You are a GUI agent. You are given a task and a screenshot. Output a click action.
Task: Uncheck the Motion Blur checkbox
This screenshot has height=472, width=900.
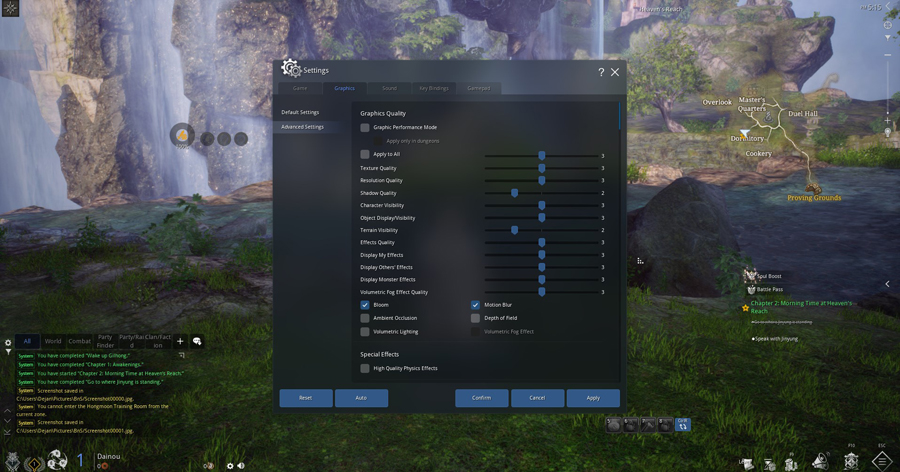tap(475, 305)
